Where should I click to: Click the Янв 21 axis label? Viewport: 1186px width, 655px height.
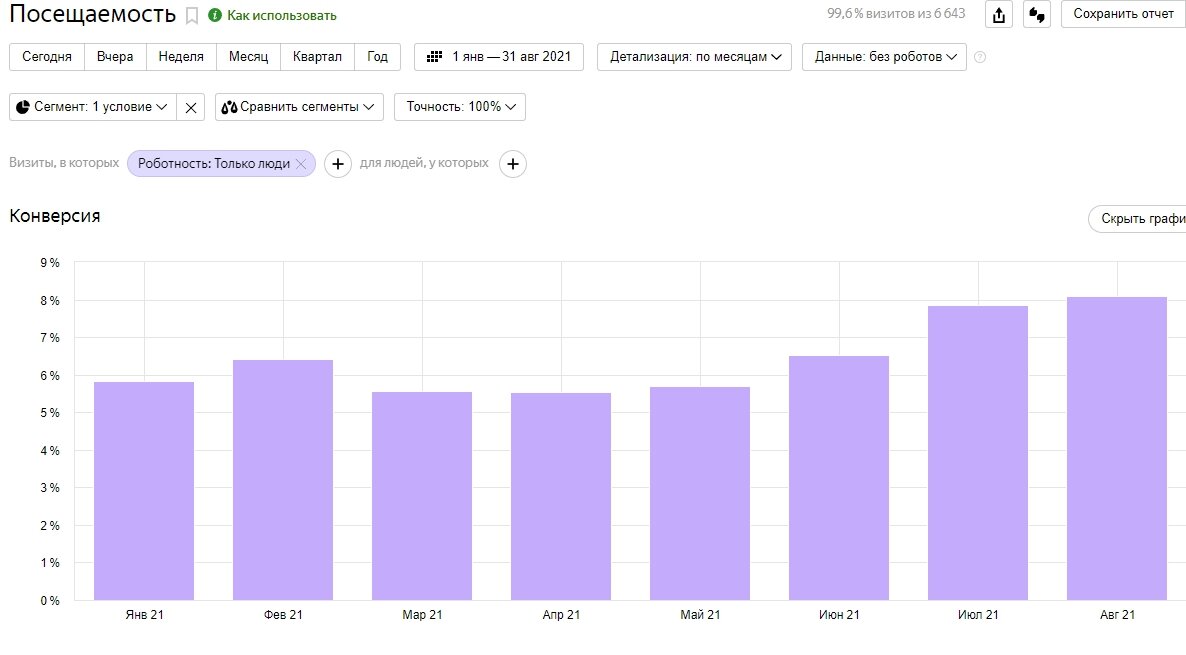click(x=144, y=615)
